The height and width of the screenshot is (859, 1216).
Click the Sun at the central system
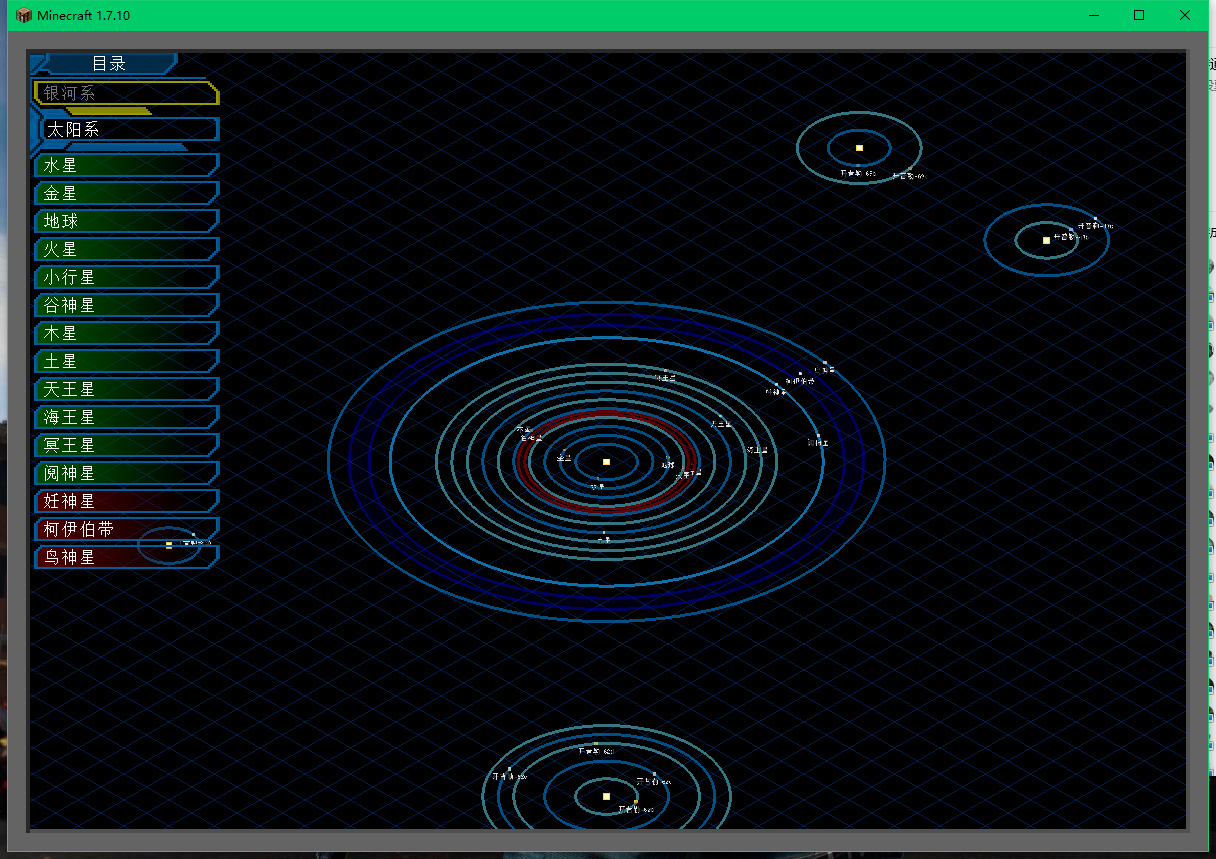606,462
